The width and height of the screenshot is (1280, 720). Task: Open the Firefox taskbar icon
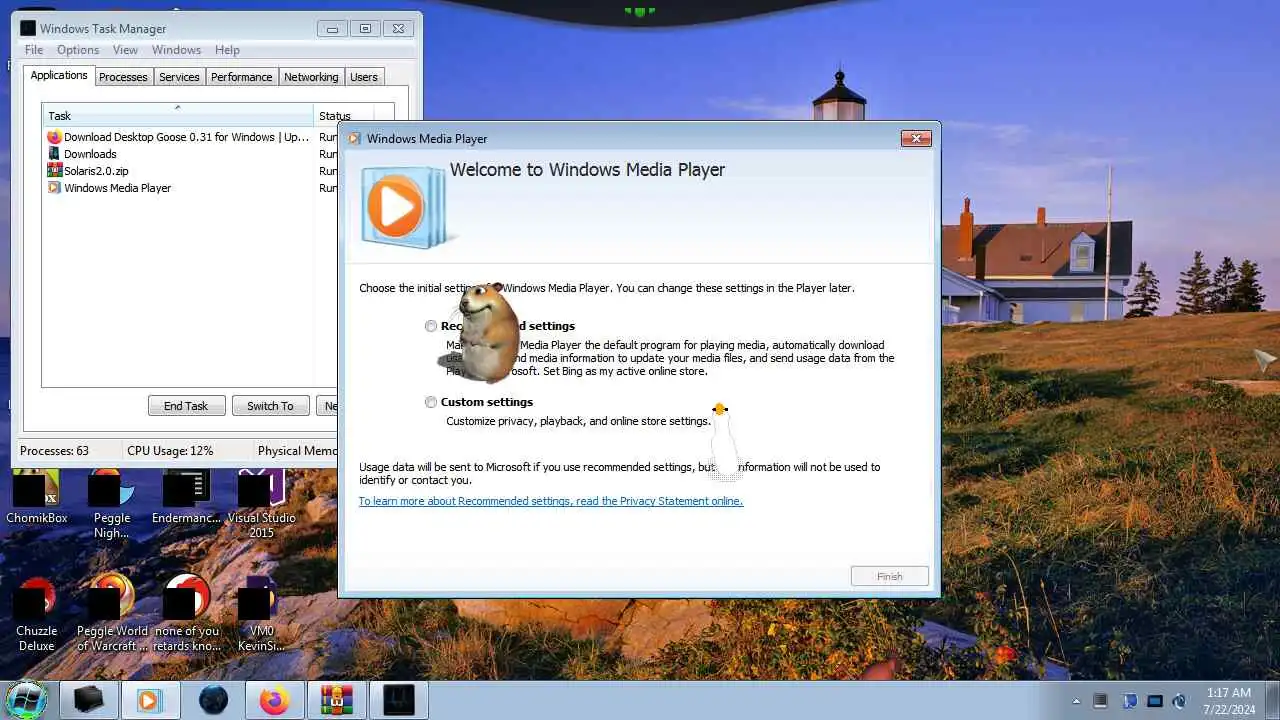click(x=274, y=701)
